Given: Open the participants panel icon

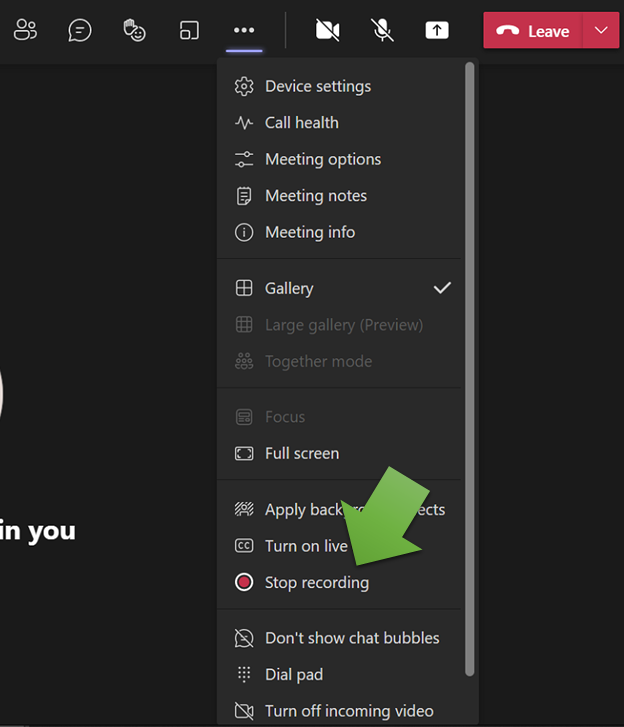Looking at the screenshot, I should coord(25,30).
